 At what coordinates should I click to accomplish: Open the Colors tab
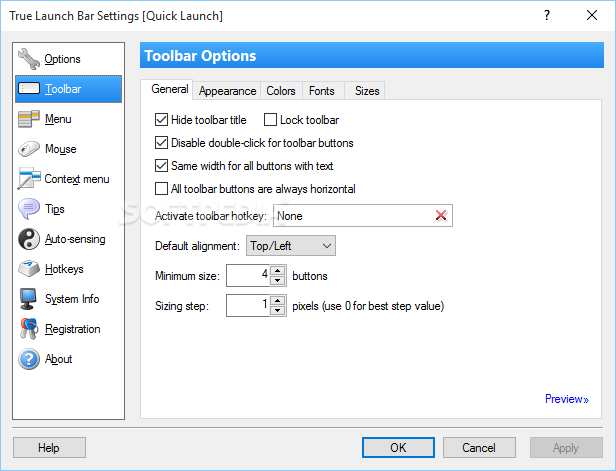281,91
